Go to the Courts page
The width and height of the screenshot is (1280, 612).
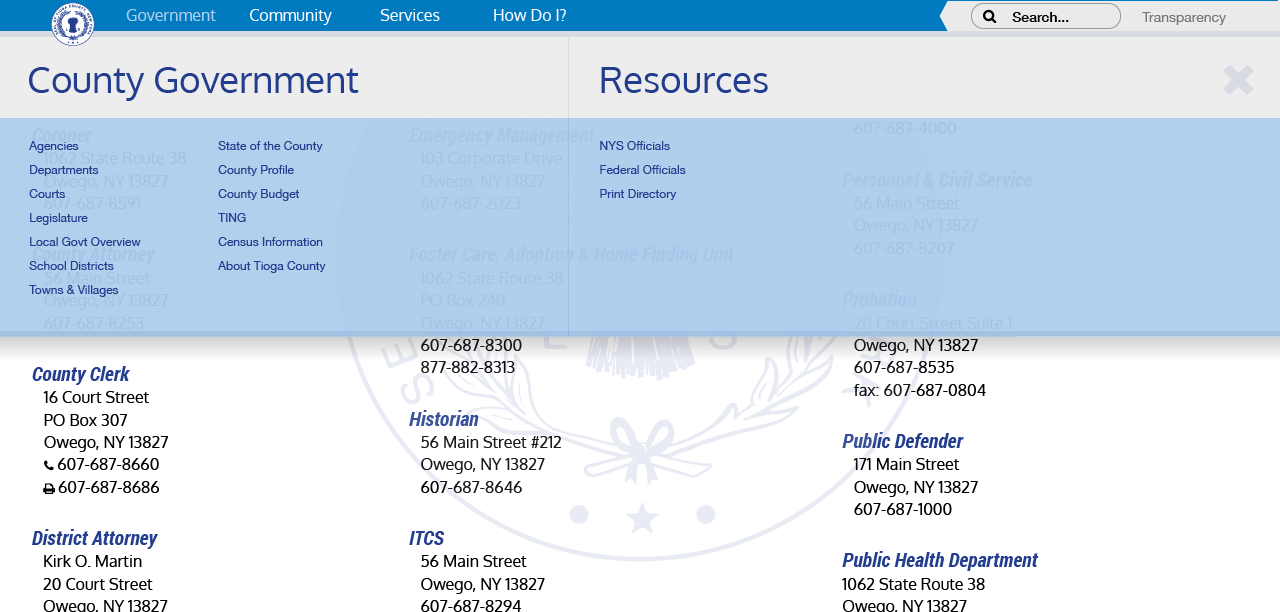(x=47, y=194)
